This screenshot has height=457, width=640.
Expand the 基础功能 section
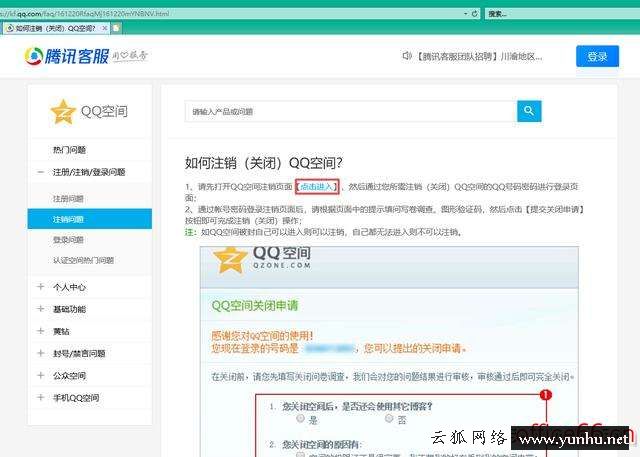[40, 309]
